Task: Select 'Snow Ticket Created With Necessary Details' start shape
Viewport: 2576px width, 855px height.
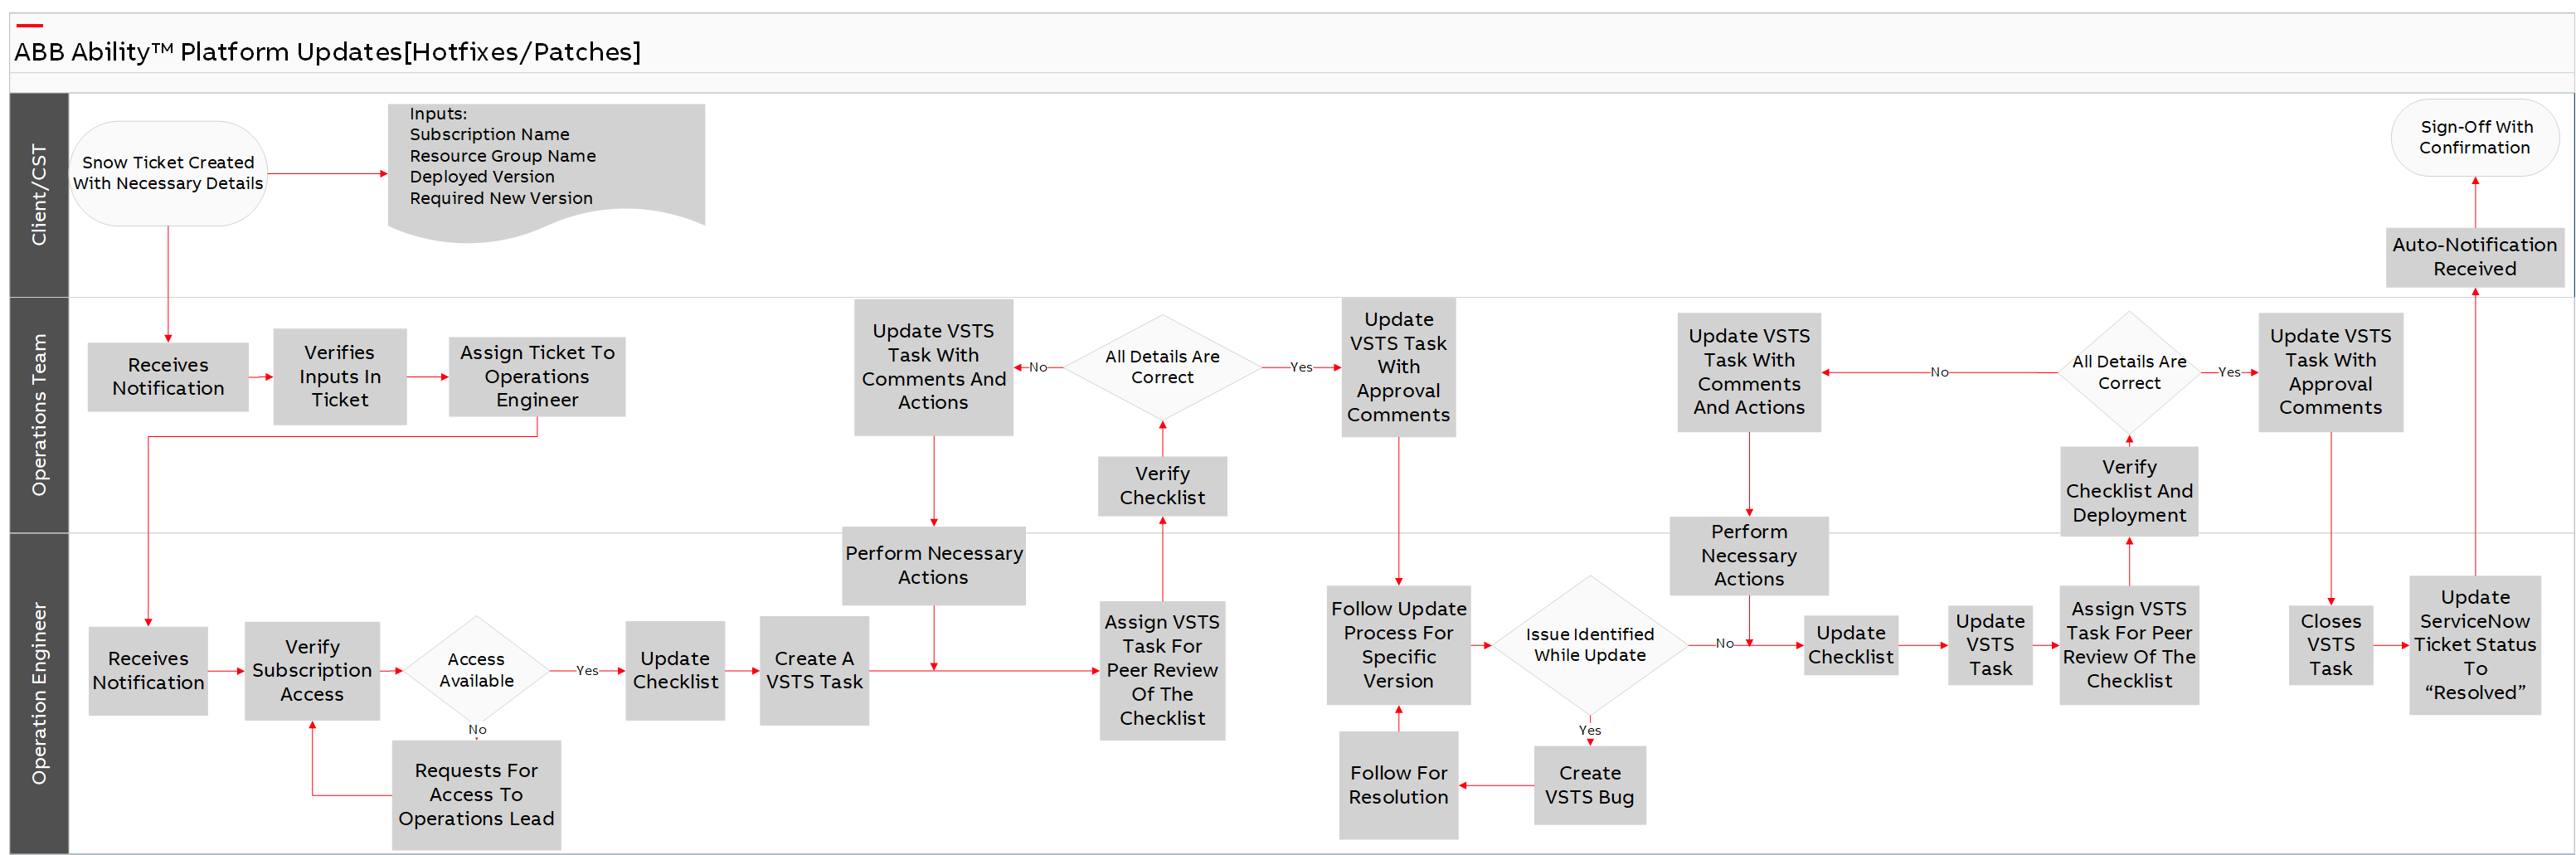Action: [168, 173]
